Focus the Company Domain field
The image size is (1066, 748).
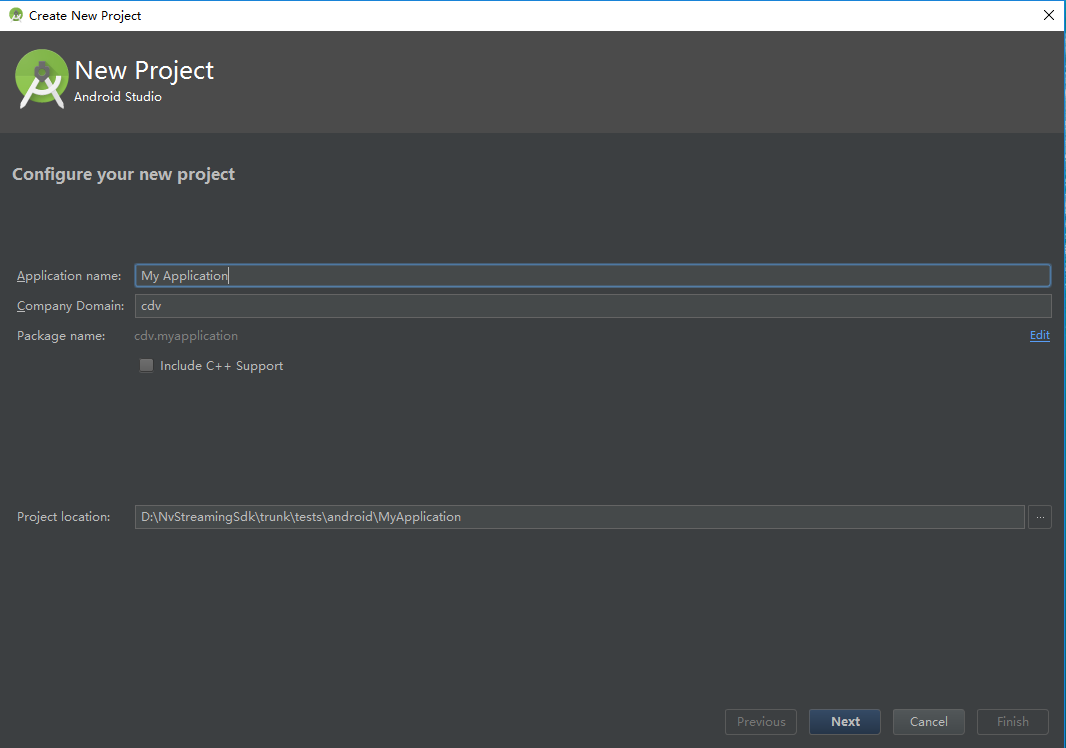click(593, 306)
